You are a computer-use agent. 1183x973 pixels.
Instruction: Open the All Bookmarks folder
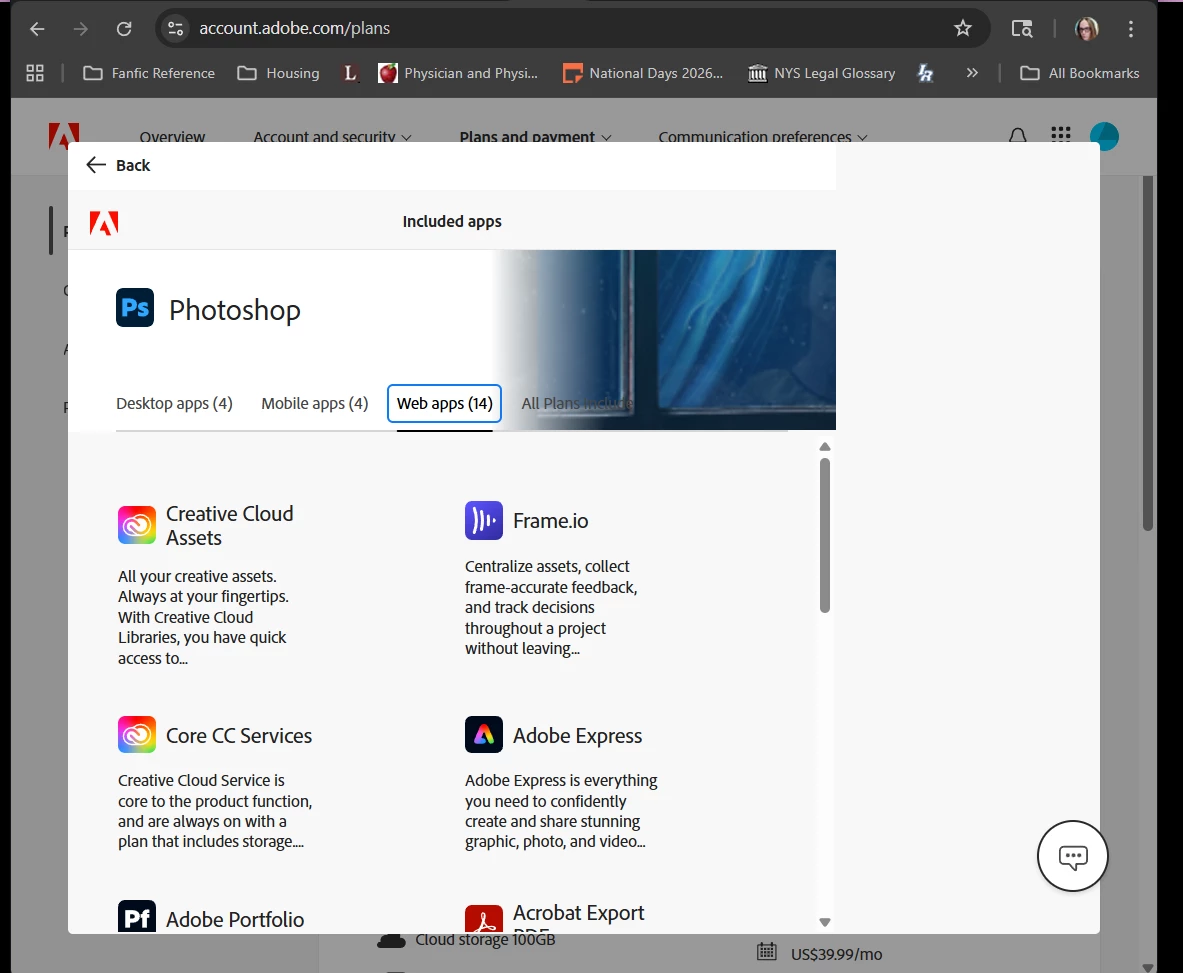[x=1080, y=73]
